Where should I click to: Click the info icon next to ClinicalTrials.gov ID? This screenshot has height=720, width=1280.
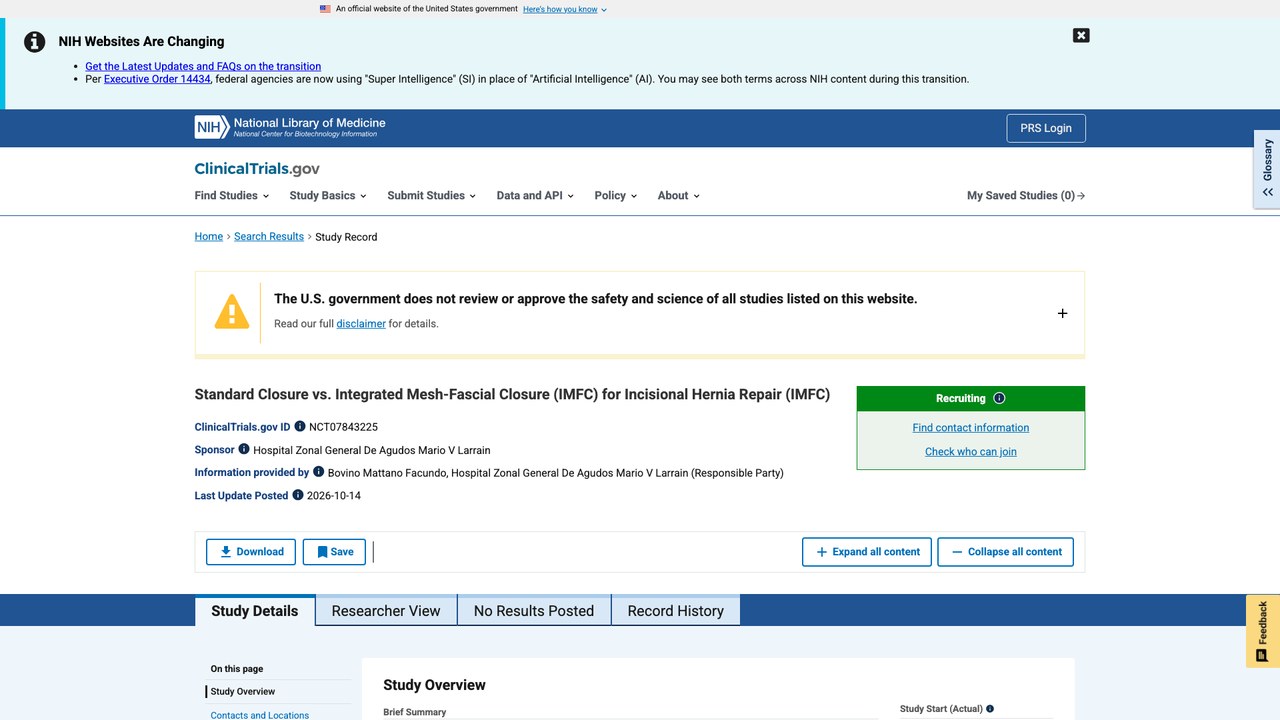point(300,427)
